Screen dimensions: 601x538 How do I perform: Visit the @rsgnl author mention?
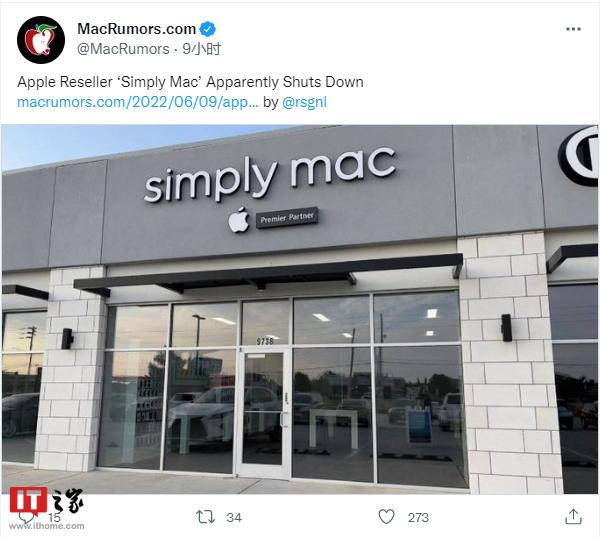pos(304,102)
